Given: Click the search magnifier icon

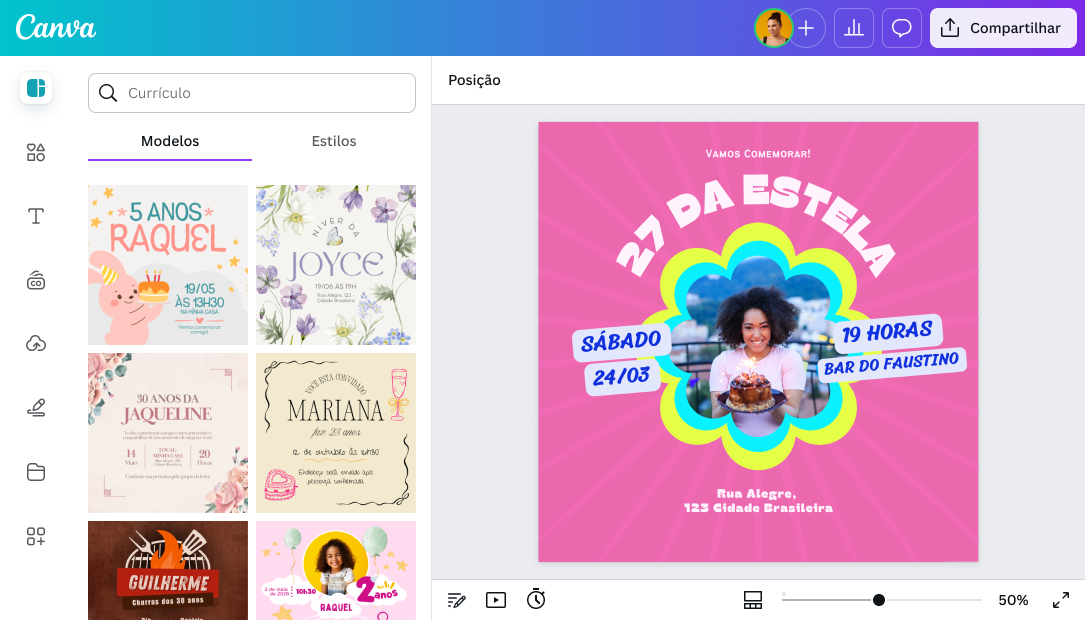Looking at the screenshot, I should pyautogui.click(x=108, y=93).
